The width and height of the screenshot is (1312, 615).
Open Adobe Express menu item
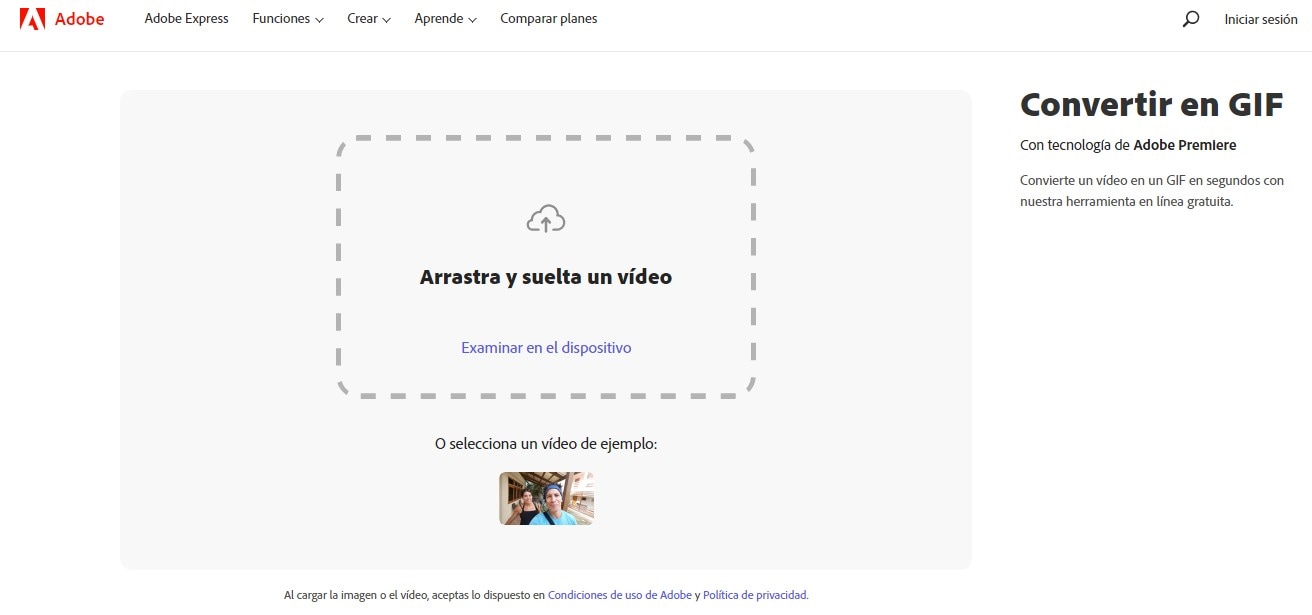tap(186, 19)
